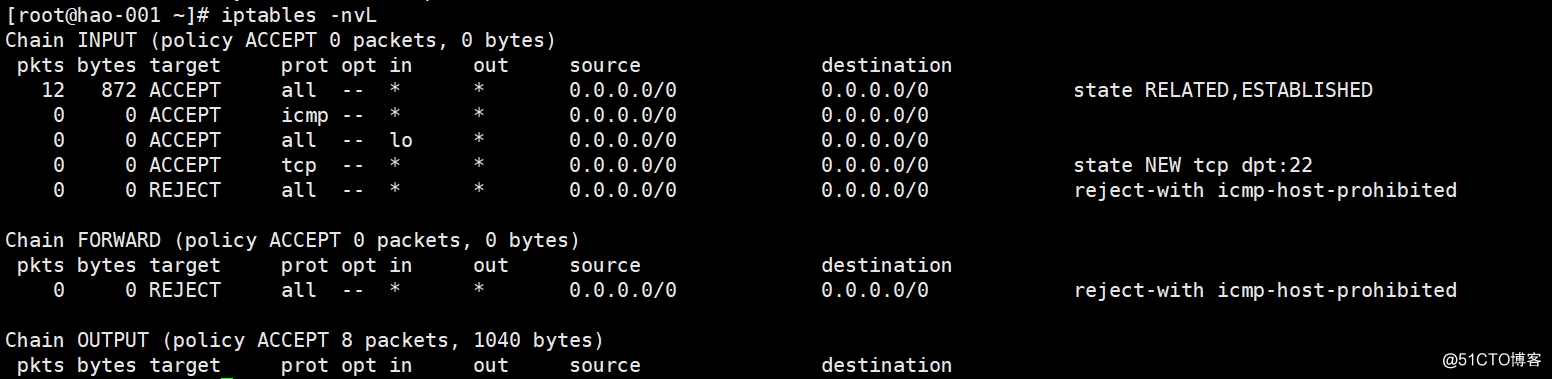Screen dimensions: 1552x379
Task: Click the 'prot' header under Chain FORWARD
Action: pos(305,266)
